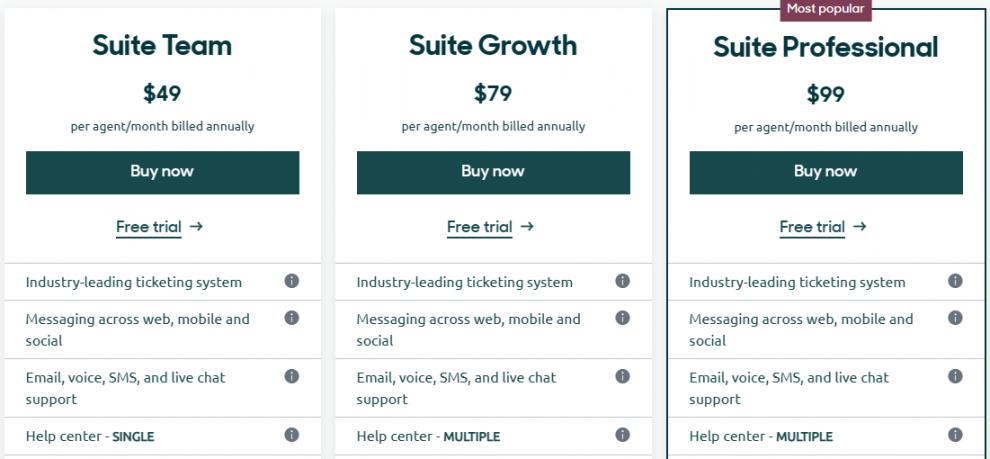Click info icon for Suite Professional ticketing system
This screenshot has width=990, height=459.
[955, 281]
